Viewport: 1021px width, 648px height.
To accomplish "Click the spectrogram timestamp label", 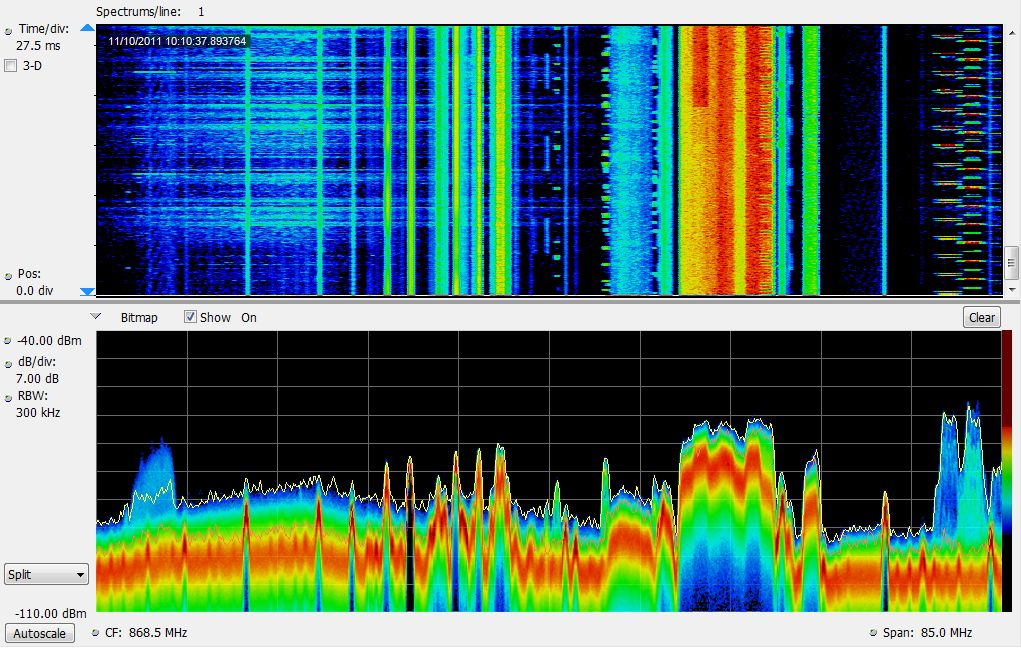I will [x=177, y=41].
